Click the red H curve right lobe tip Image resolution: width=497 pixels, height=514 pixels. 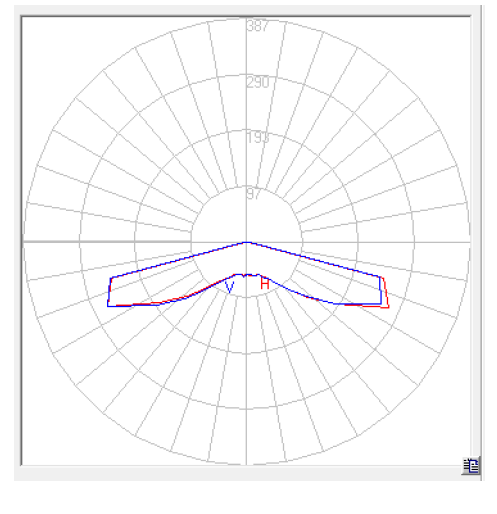pos(388,307)
